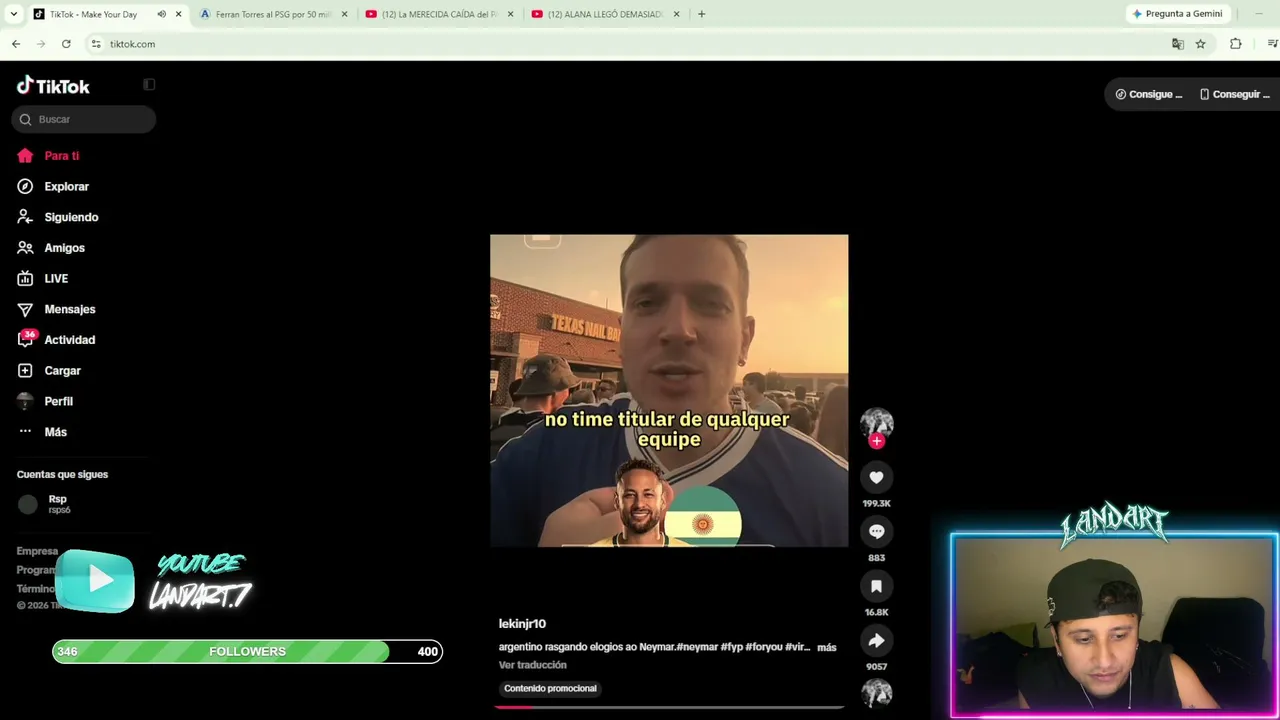This screenshot has width=1280, height=720.
Task: Seek along the video progress bar
Action: click(669, 706)
